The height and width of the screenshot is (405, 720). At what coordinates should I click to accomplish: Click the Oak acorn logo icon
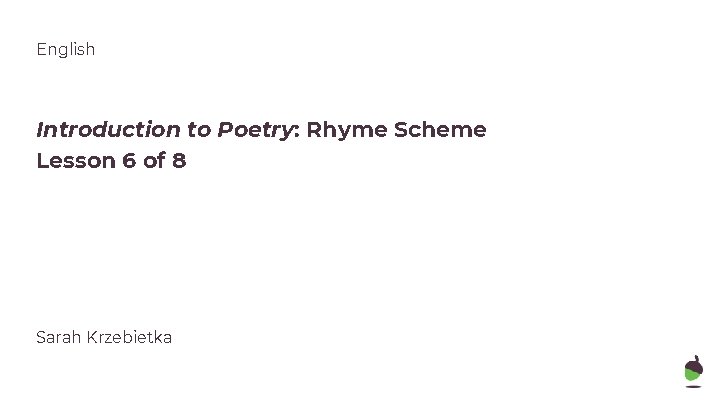(693, 369)
